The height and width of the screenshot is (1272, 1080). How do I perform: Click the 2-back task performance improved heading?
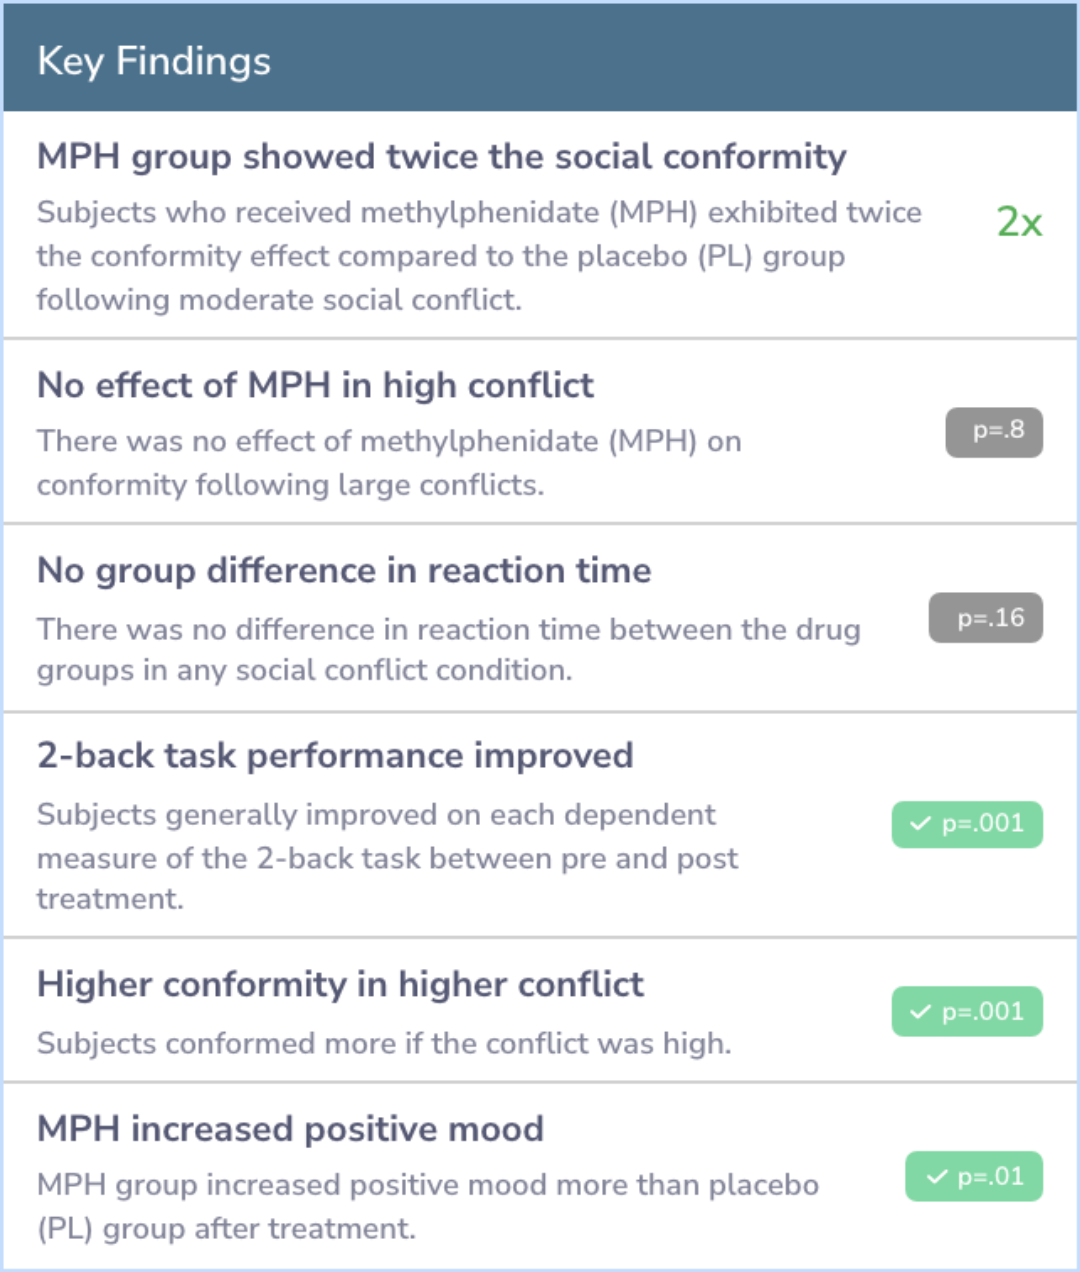pos(335,756)
